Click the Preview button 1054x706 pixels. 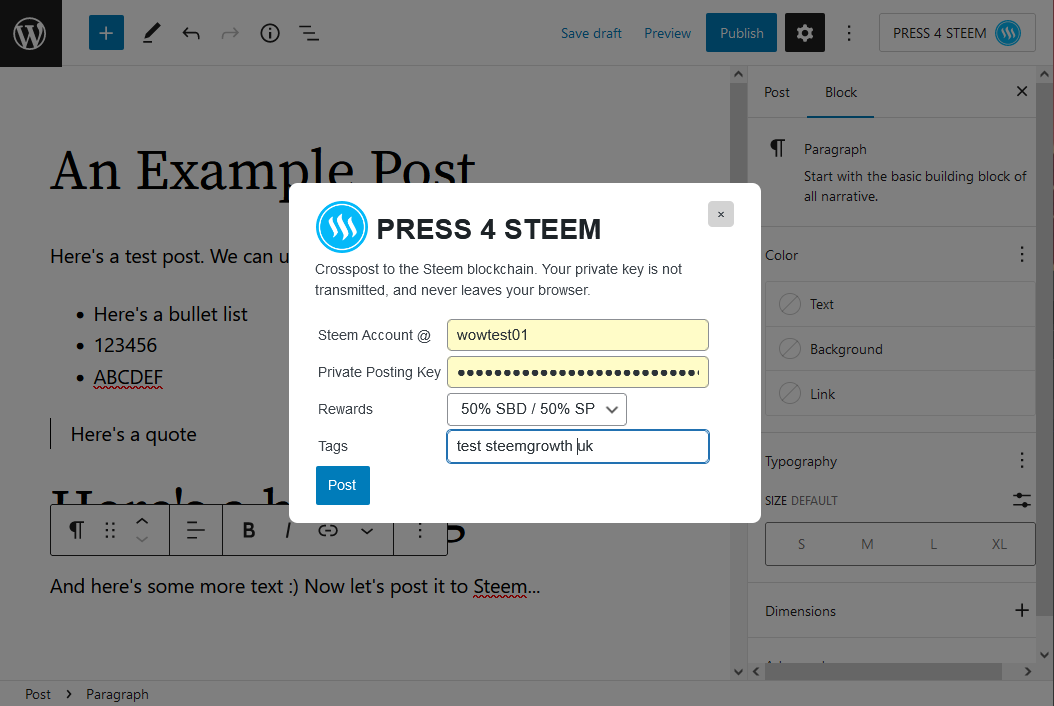(667, 33)
